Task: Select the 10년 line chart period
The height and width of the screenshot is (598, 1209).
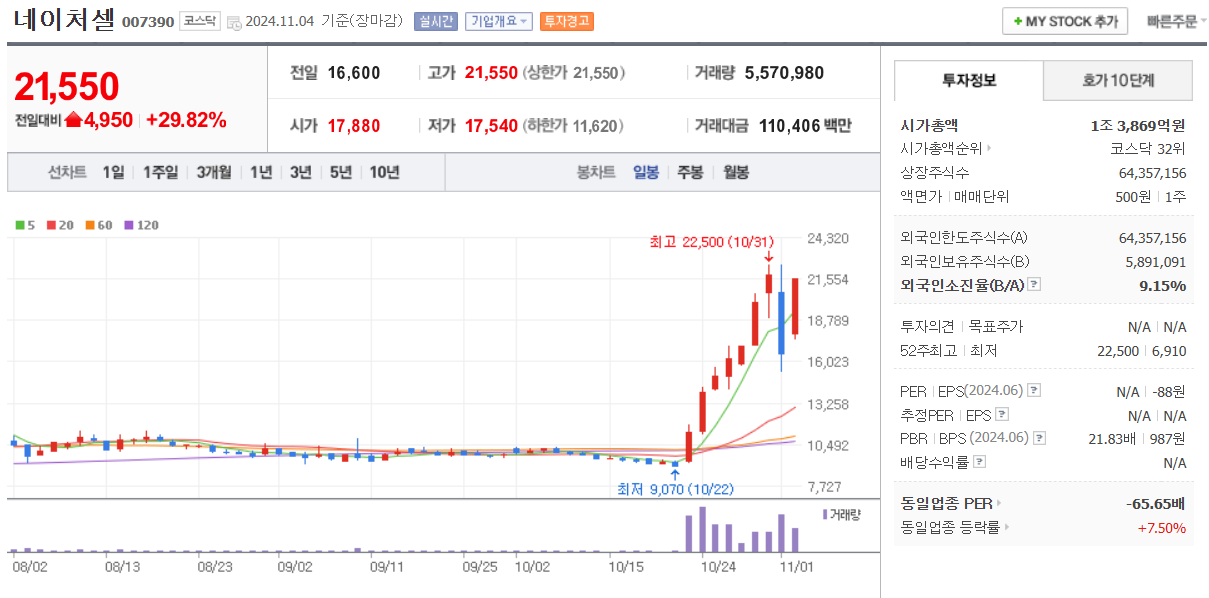Action: (384, 172)
